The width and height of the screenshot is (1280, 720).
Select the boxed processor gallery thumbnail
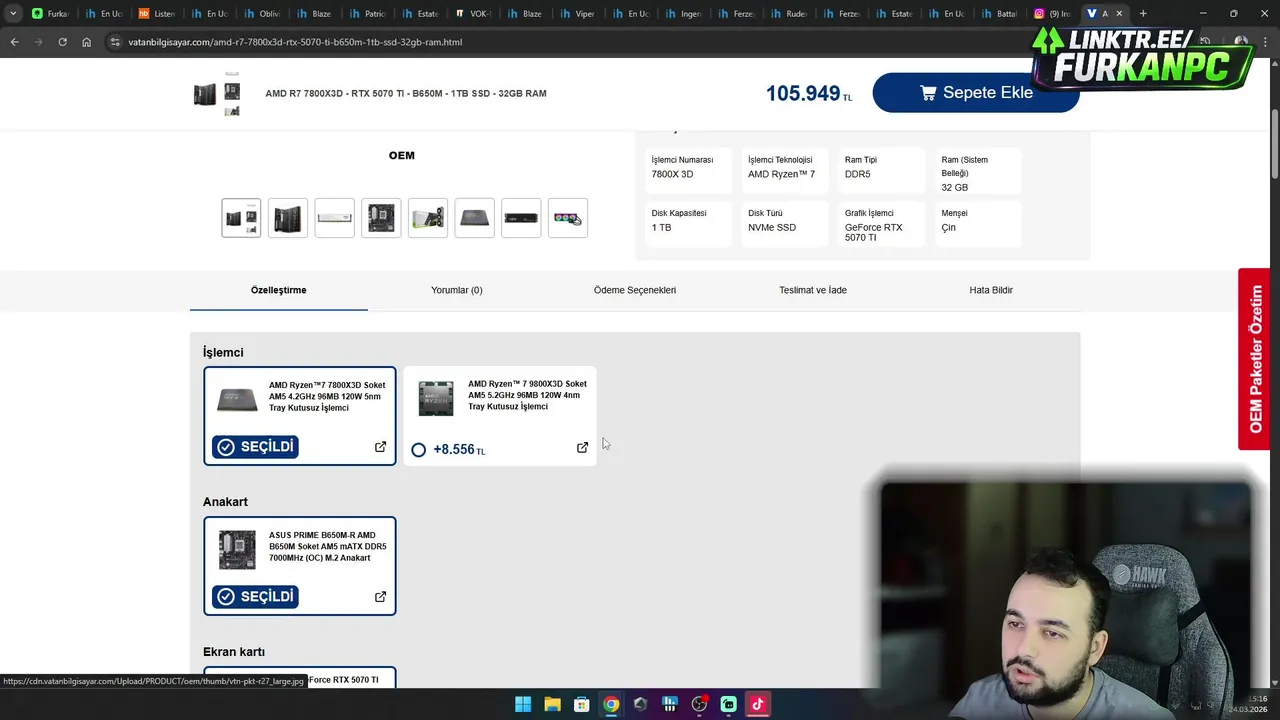pos(474,218)
